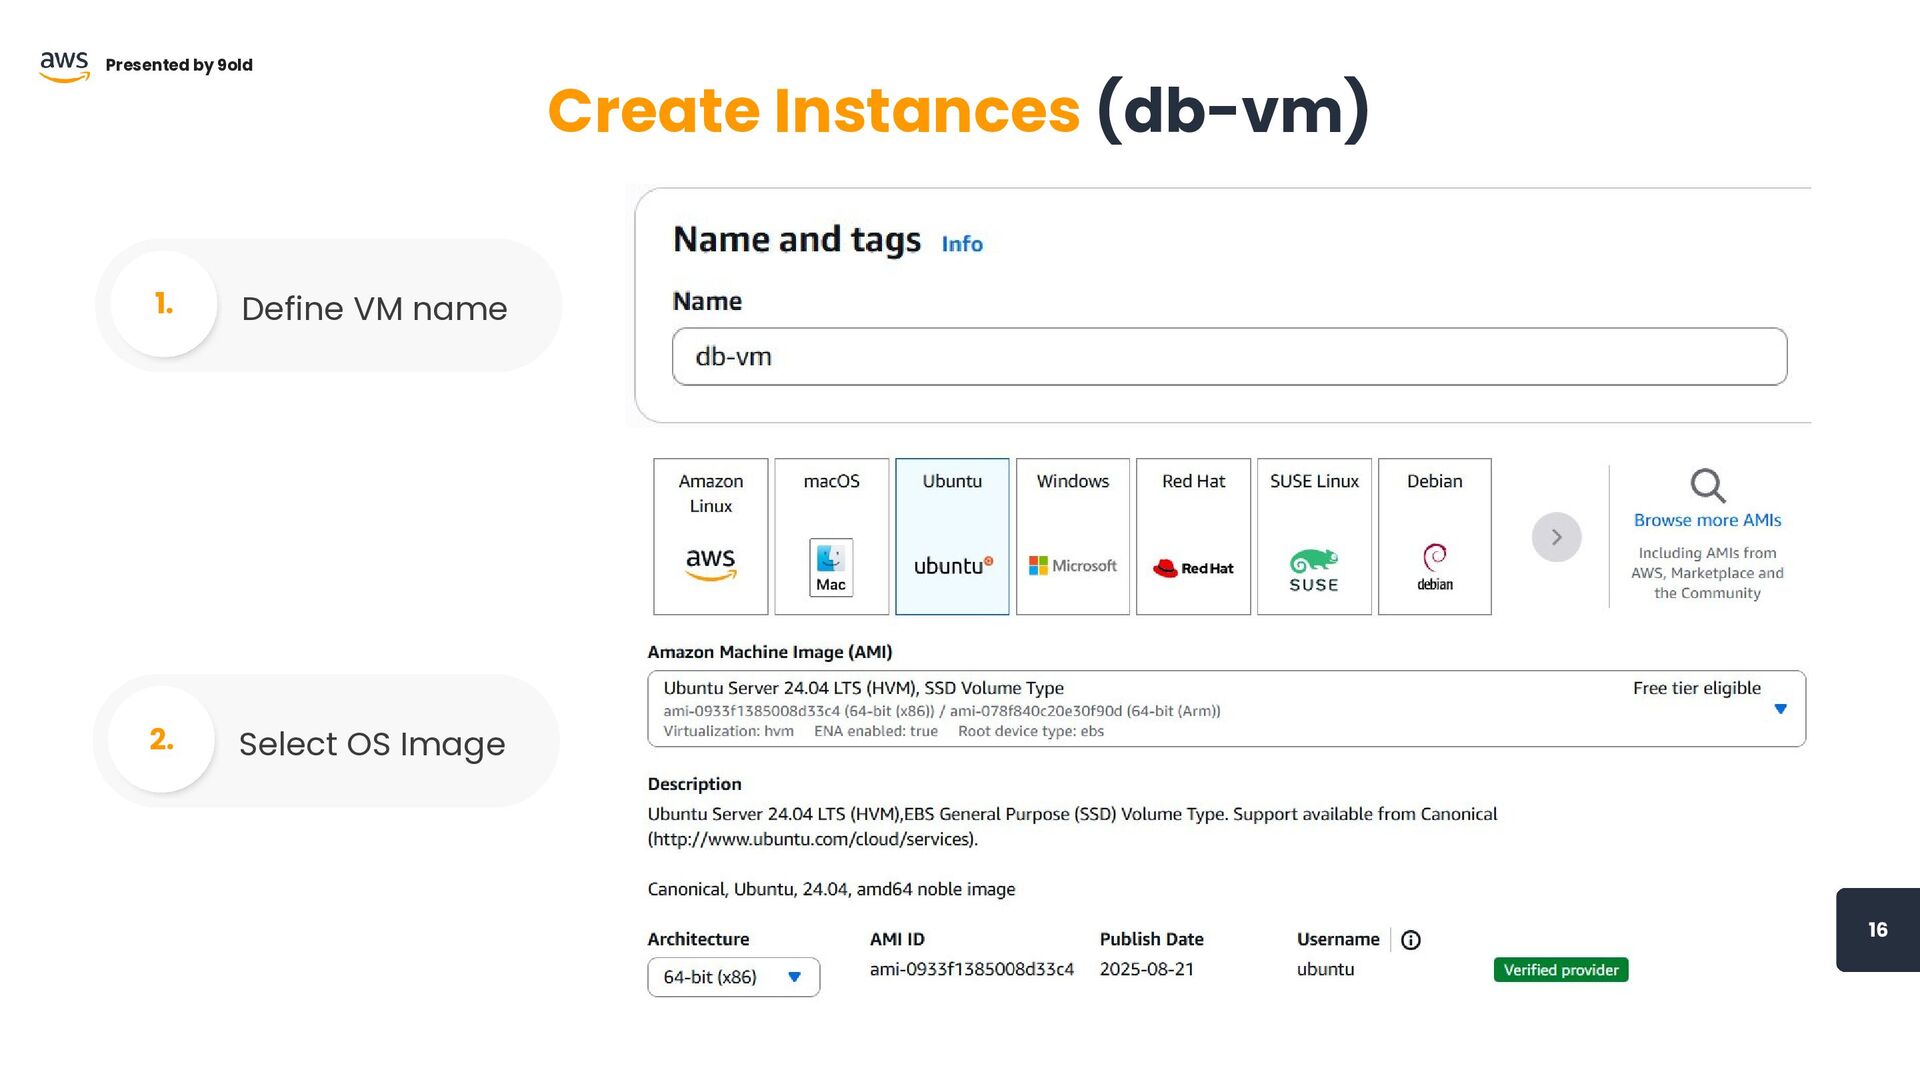Click the AWS logo in header
1920x1080 pixels.
(x=64, y=66)
